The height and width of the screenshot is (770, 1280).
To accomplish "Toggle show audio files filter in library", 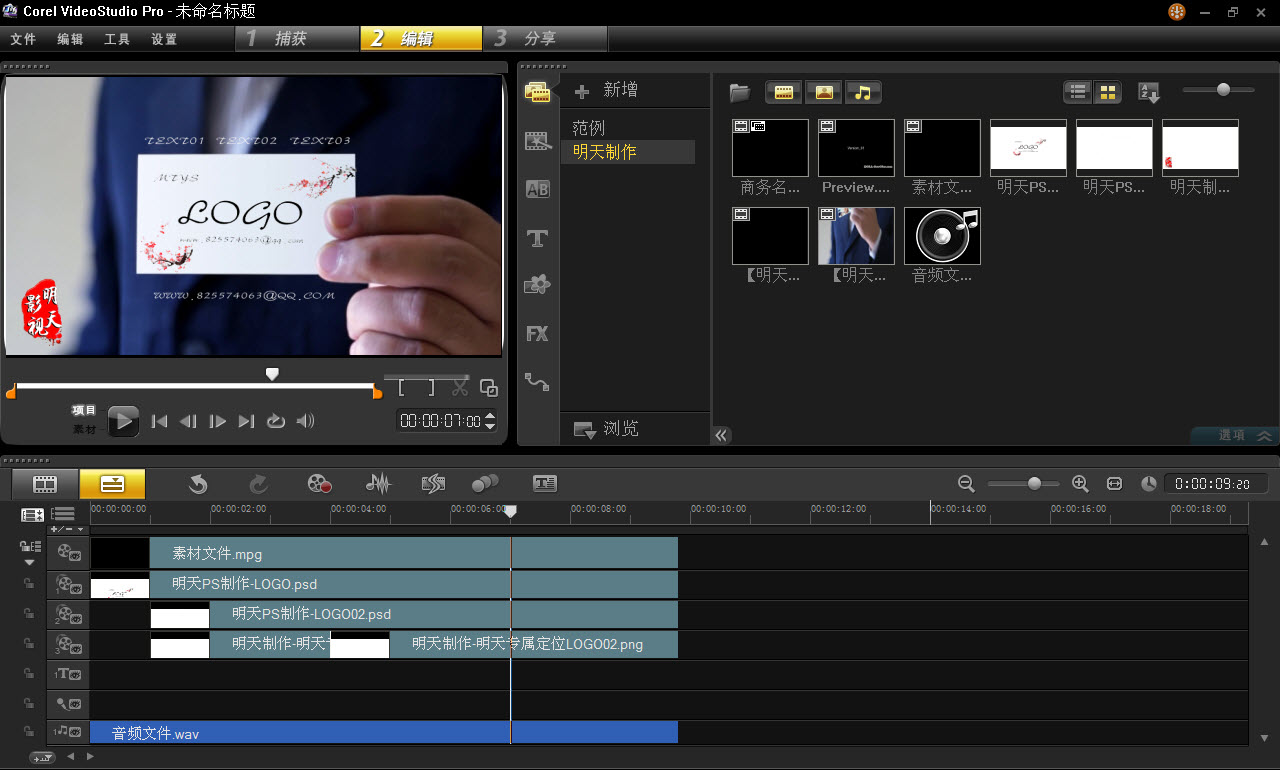I will click(863, 93).
